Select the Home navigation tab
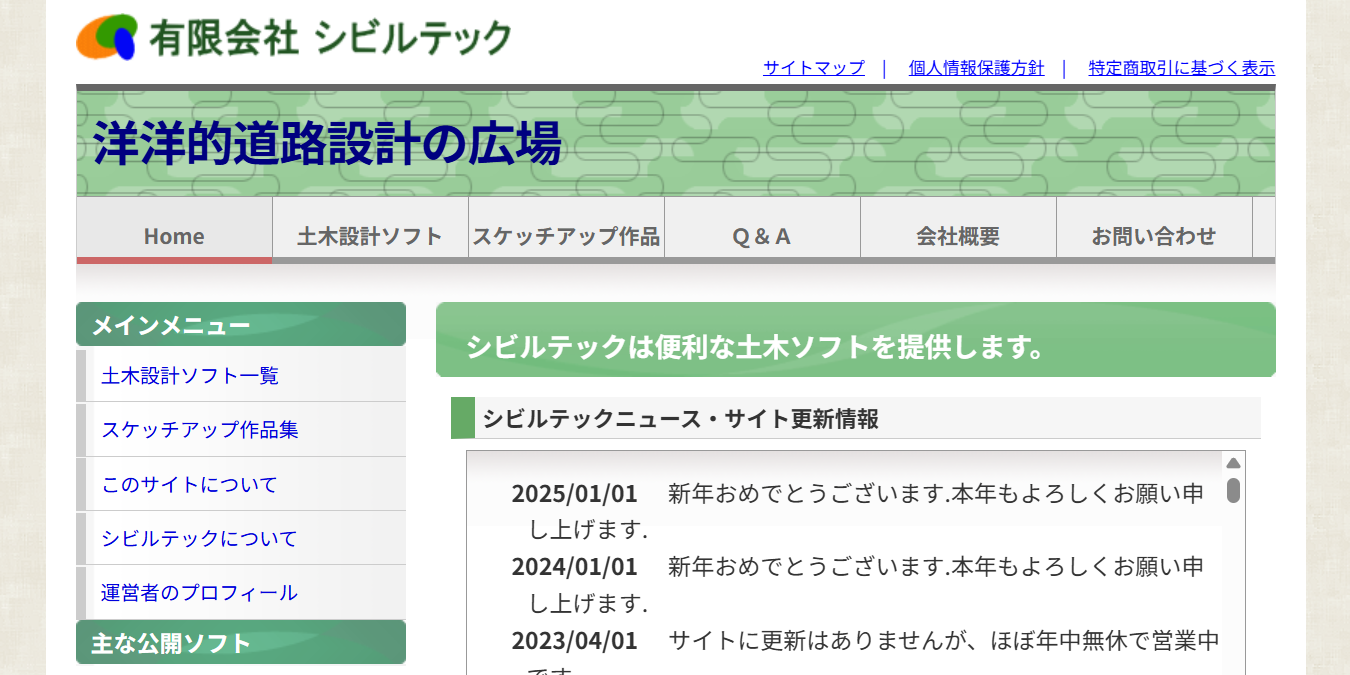The height and width of the screenshot is (675, 1350). pos(174,236)
